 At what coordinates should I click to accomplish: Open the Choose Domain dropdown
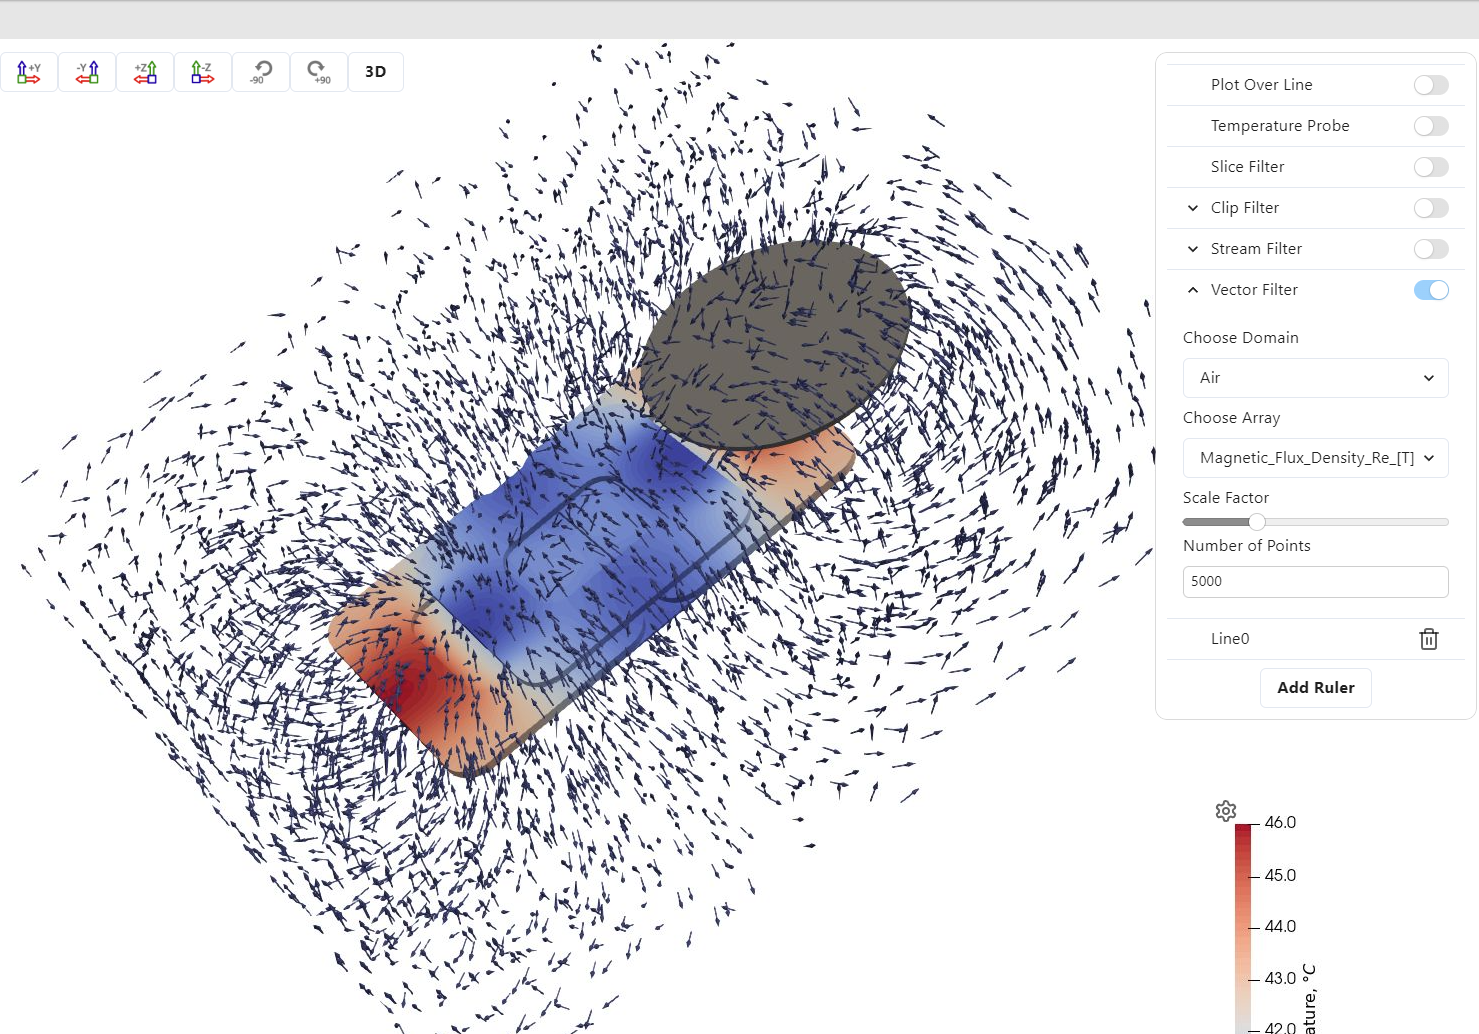click(x=1315, y=378)
